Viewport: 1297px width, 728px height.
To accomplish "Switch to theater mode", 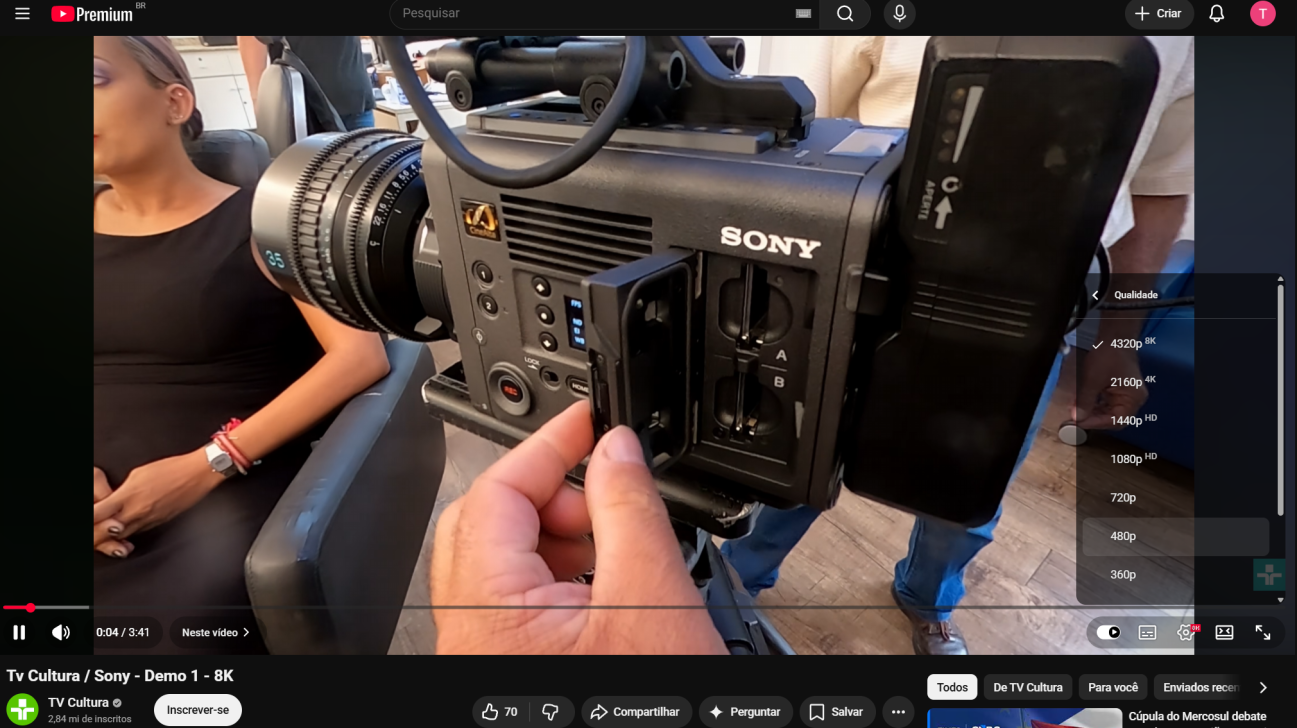I will tap(1224, 632).
